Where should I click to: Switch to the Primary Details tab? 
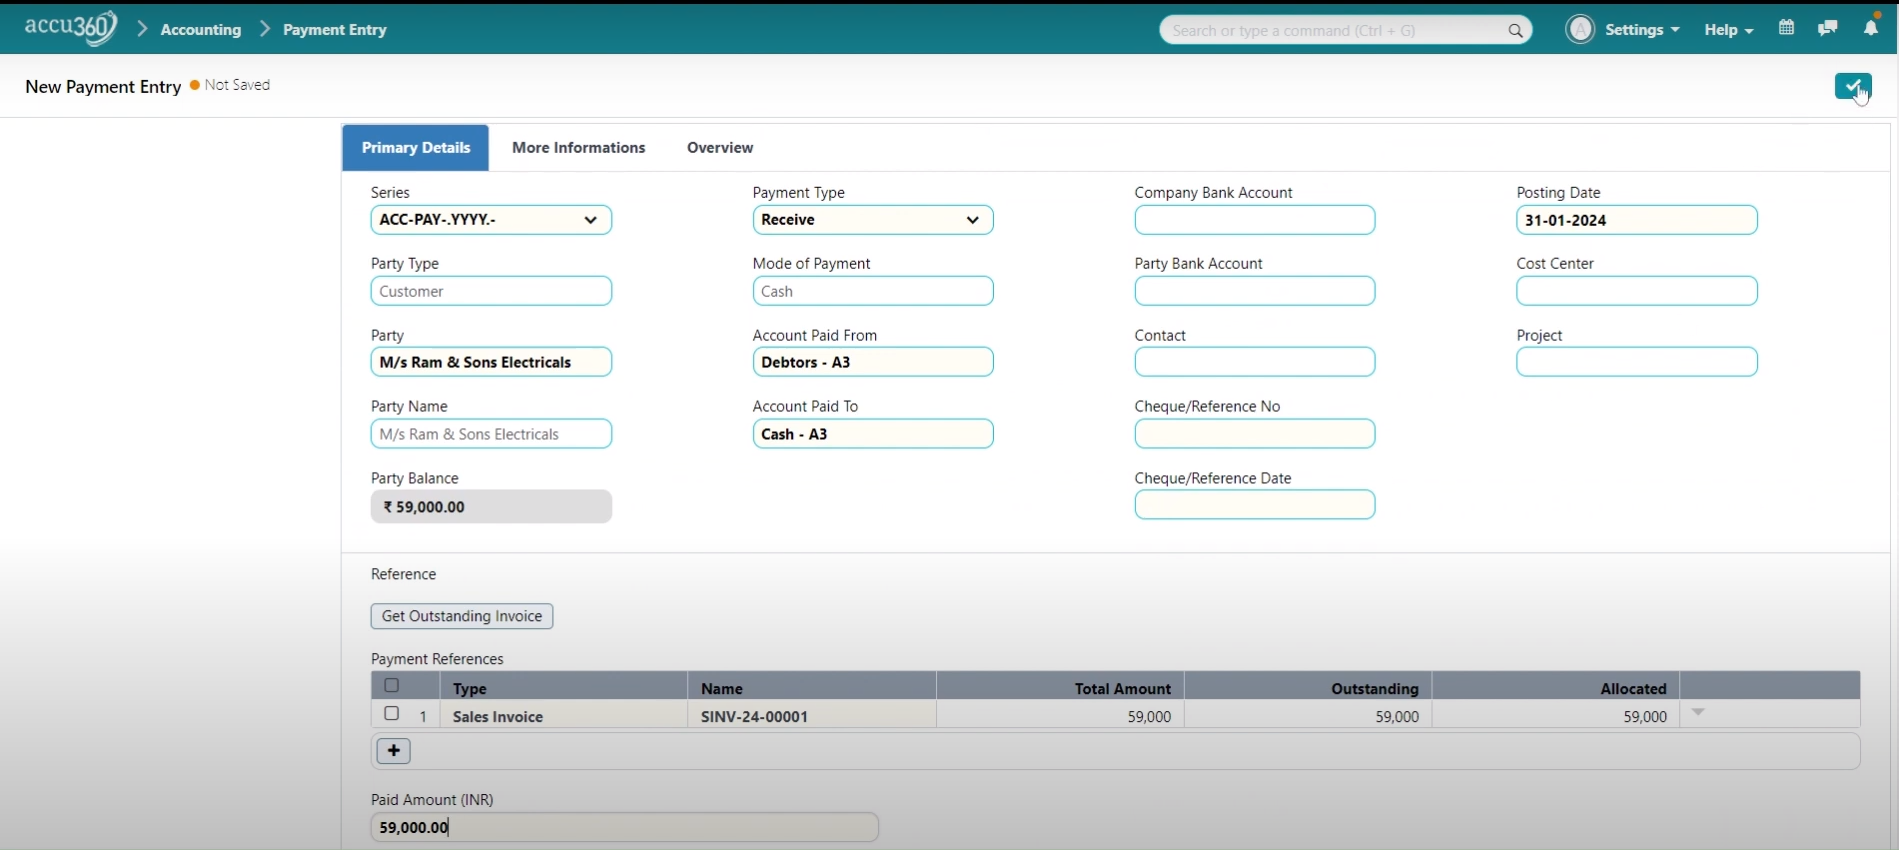tap(416, 148)
